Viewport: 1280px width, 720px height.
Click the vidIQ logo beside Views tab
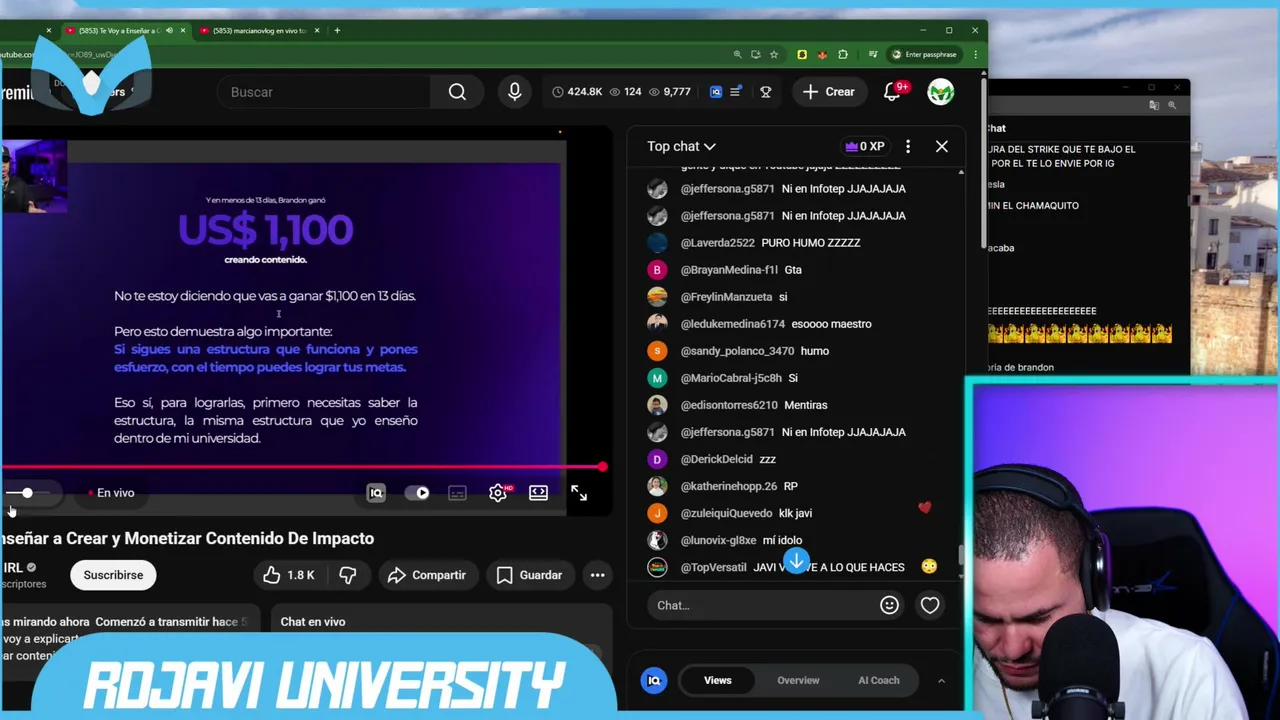pos(654,680)
